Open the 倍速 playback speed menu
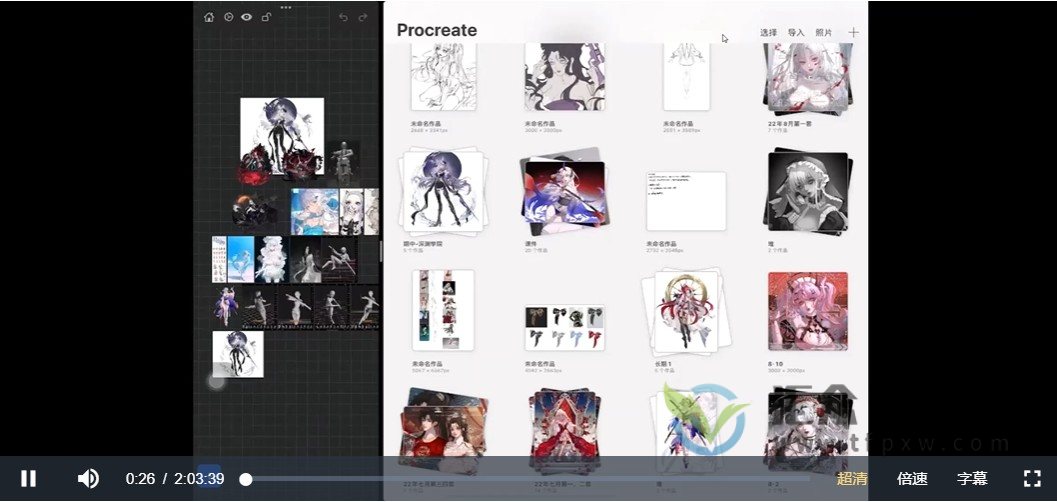Screen dimensions: 1057x502 tap(912, 478)
